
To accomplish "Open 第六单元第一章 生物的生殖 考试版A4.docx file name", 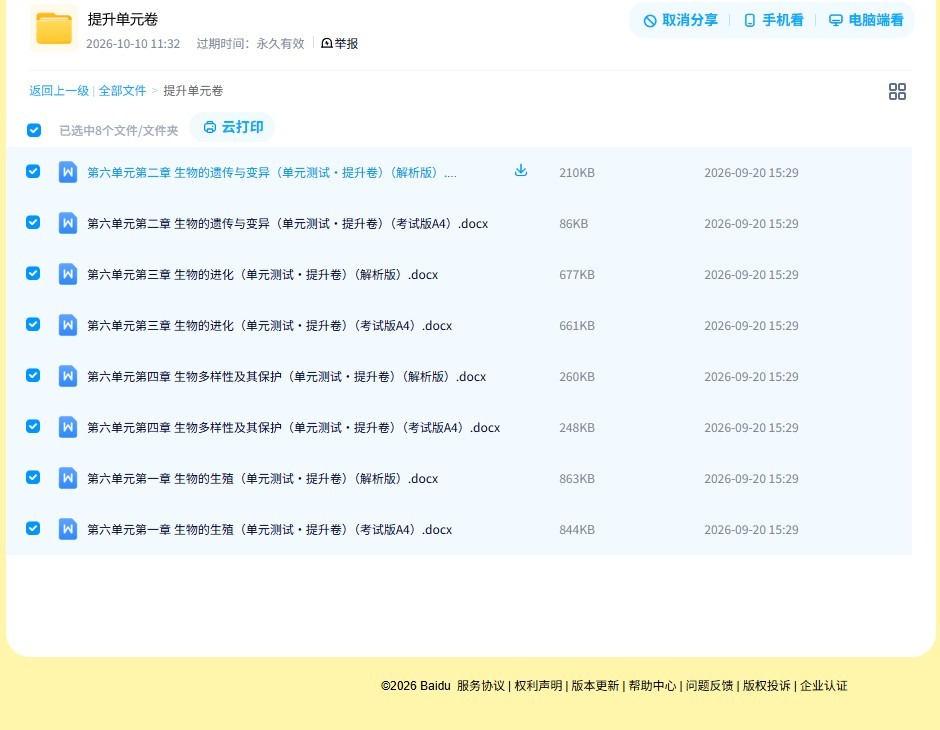I will click(x=269, y=529).
